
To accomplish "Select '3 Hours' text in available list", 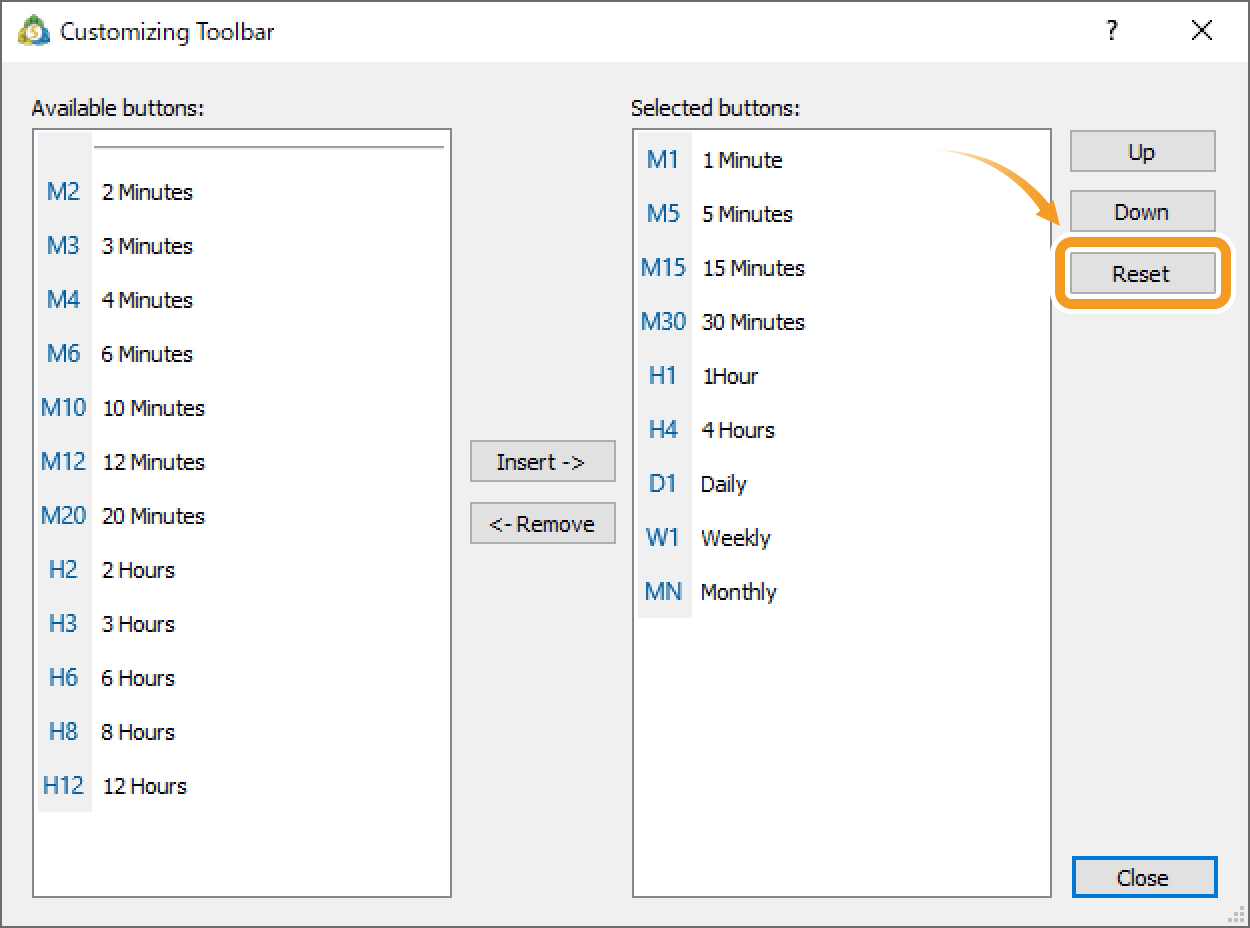I will (x=138, y=624).
